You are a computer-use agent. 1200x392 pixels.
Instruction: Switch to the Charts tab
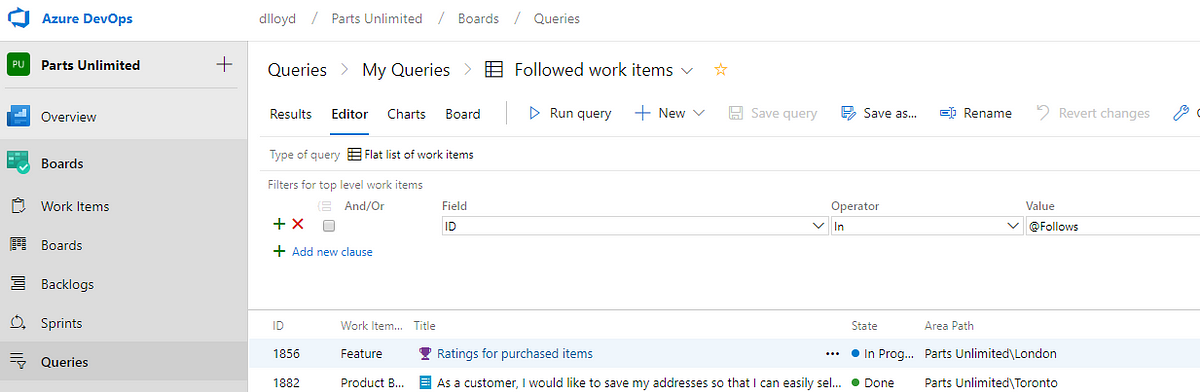pos(406,114)
